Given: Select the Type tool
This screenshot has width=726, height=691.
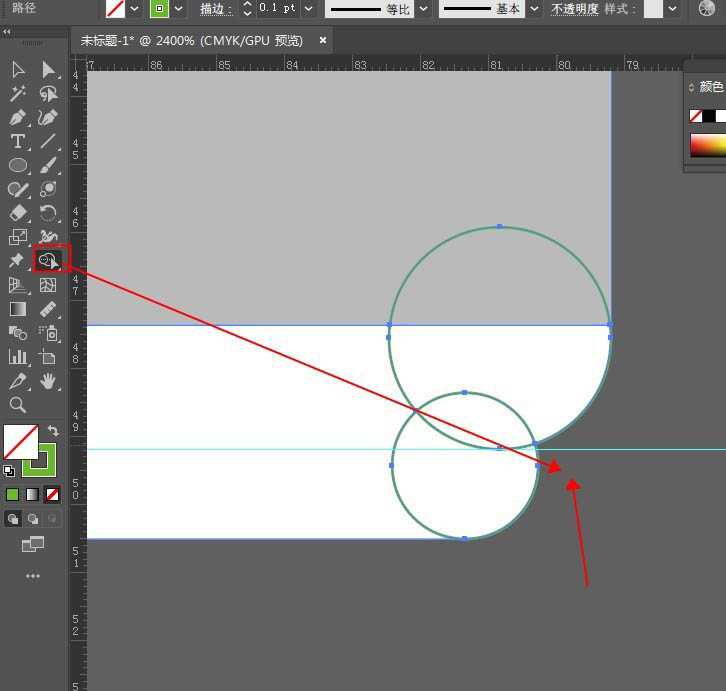Looking at the screenshot, I should pos(17,141).
